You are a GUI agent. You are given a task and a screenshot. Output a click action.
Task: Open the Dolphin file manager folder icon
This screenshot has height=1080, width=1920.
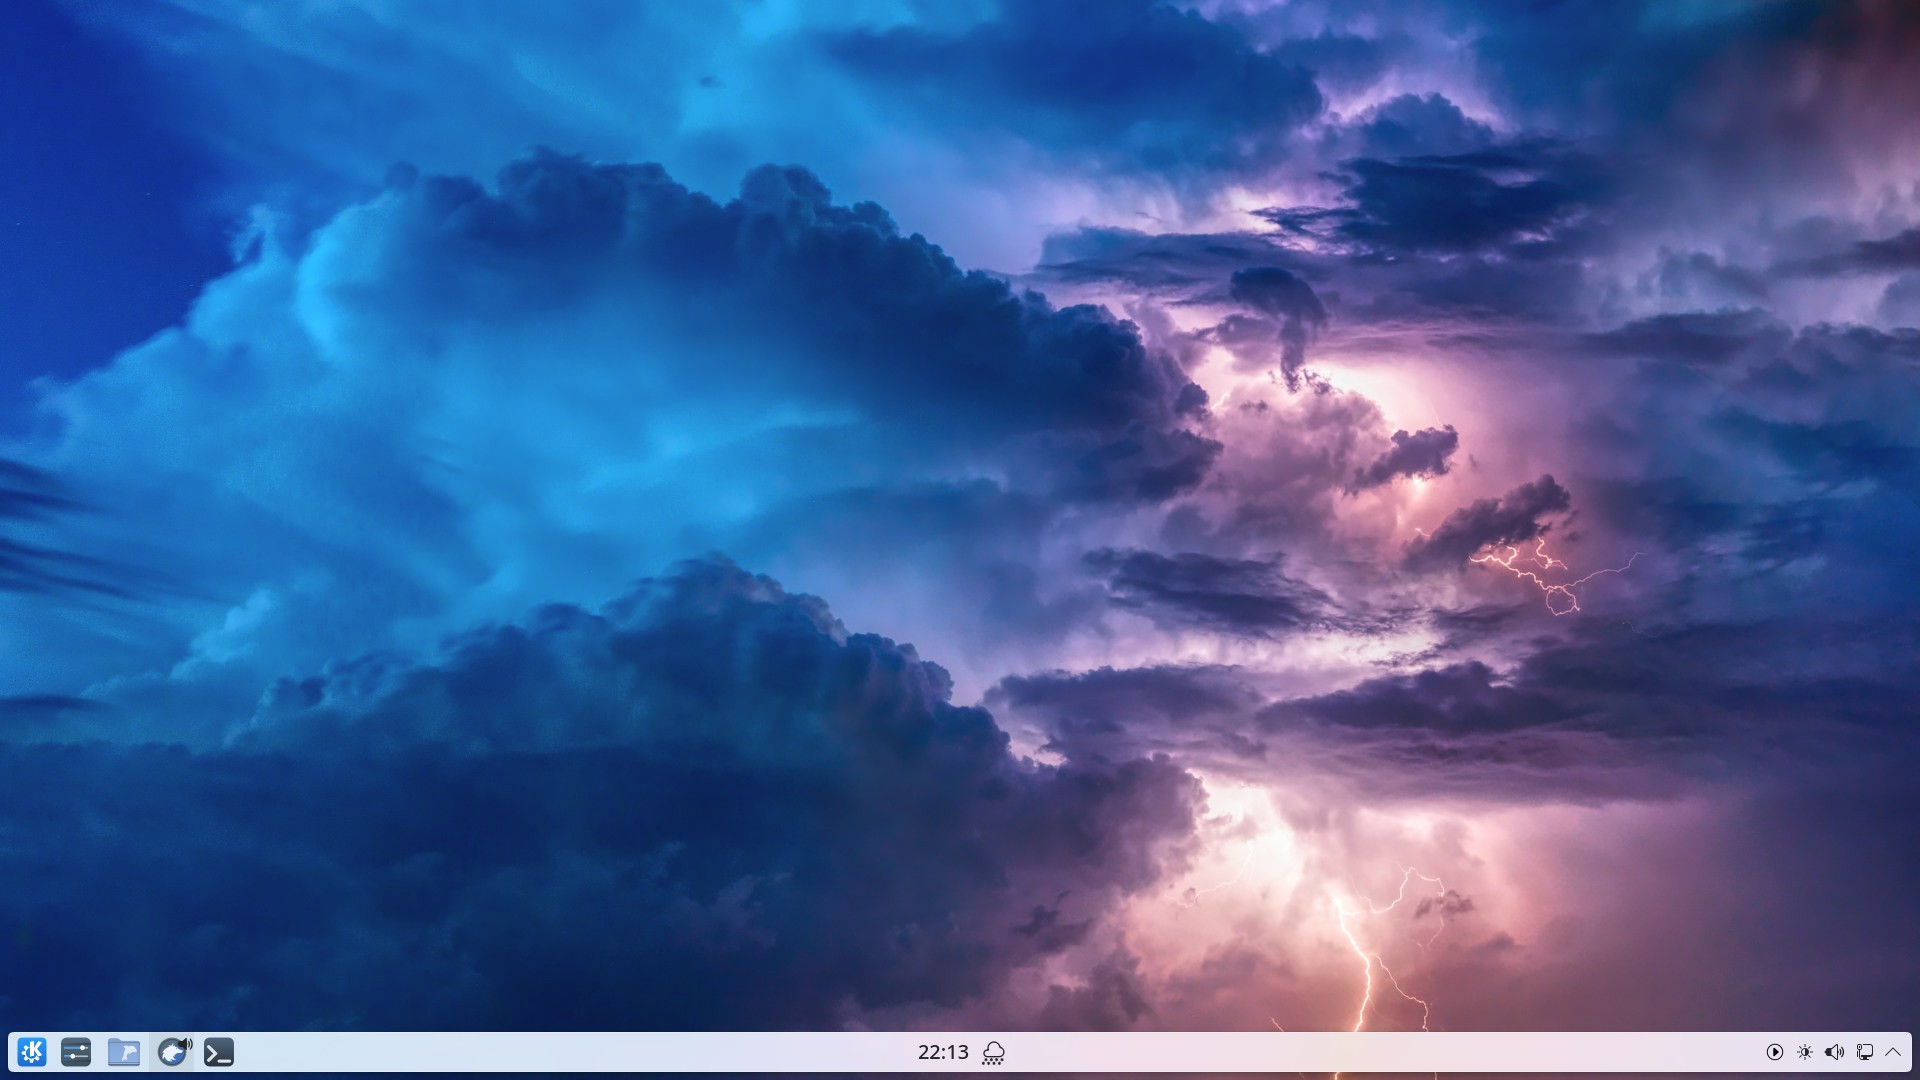pos(124,1052)
